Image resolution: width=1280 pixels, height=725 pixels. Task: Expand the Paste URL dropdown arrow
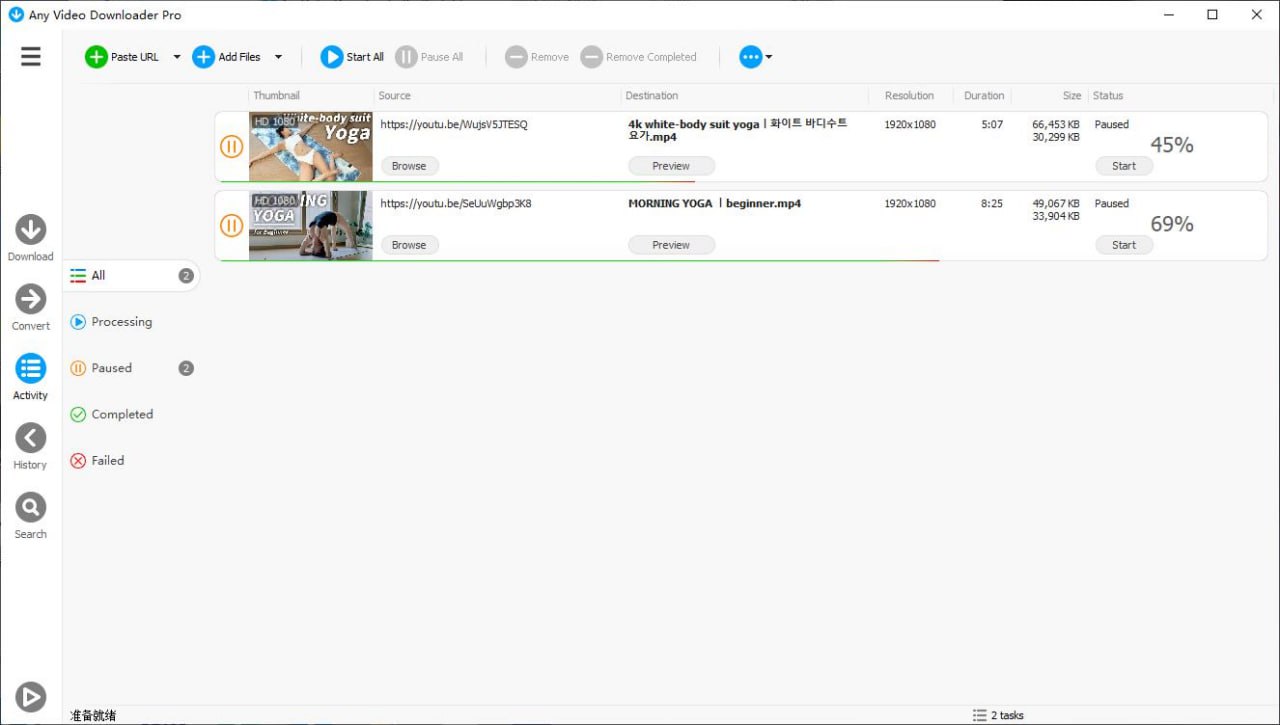coord(176,57)
